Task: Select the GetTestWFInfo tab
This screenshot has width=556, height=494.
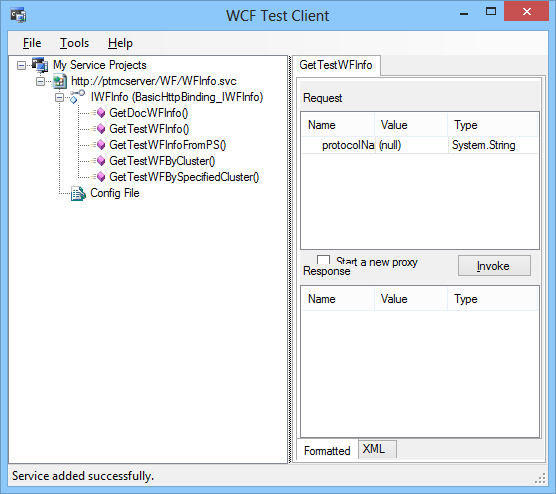Action: tap(336, 65)
